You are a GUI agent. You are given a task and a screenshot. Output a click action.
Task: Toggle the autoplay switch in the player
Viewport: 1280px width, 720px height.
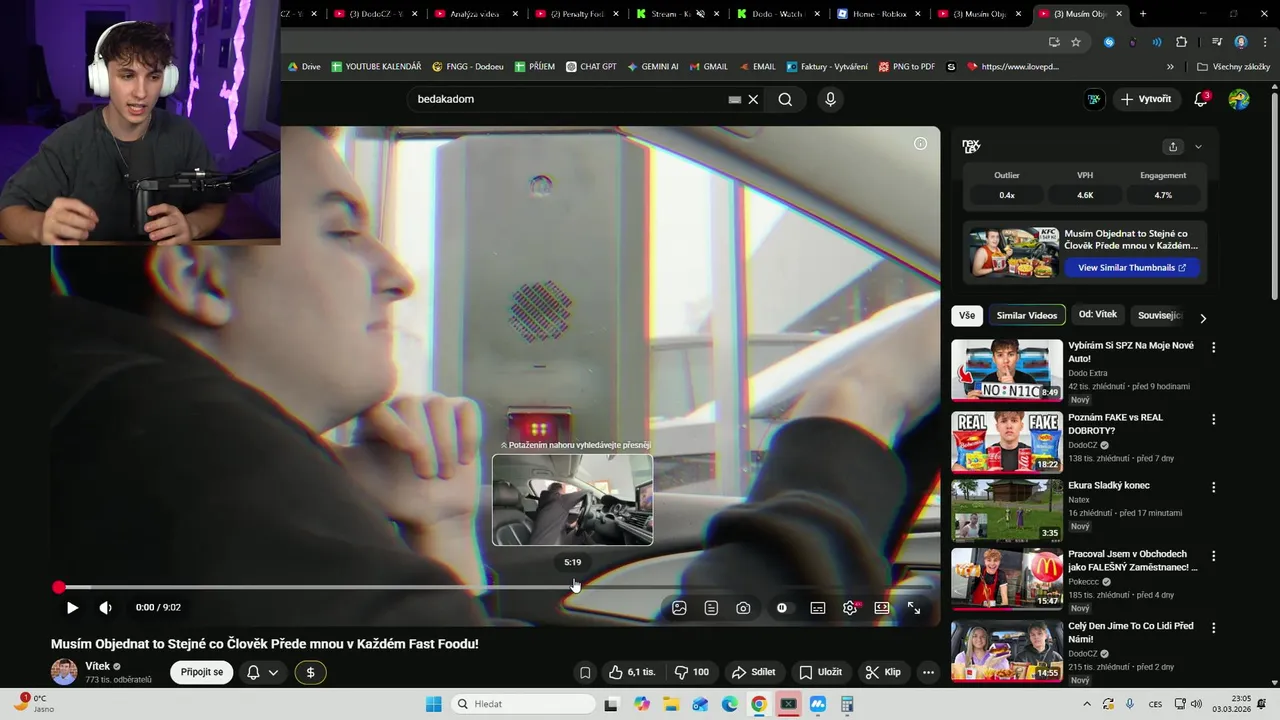point(782,607)
